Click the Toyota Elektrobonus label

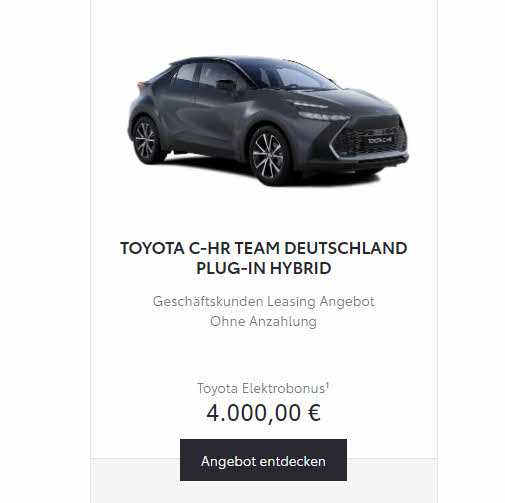tap(261, 388)
